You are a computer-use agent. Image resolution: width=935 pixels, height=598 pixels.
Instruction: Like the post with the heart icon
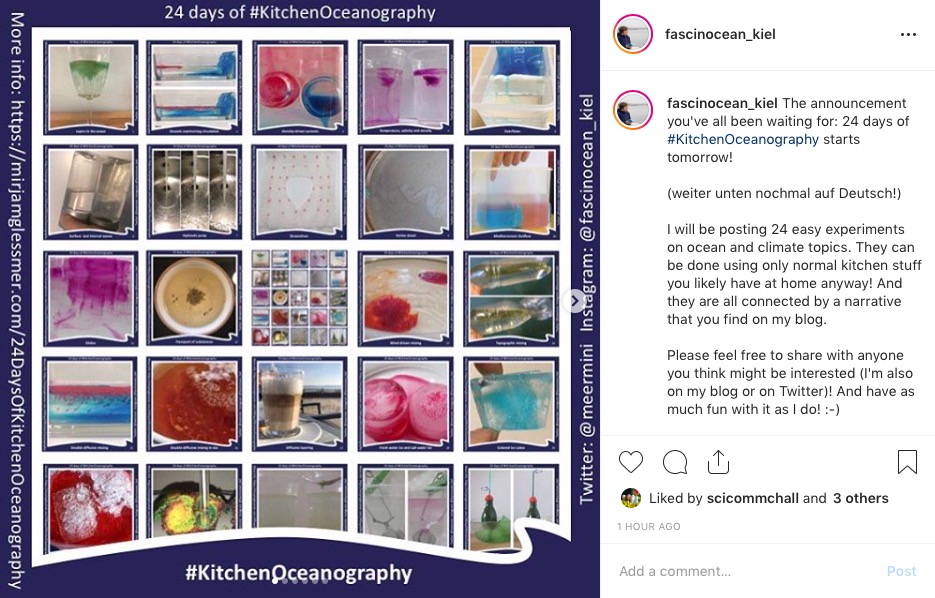pos(630,462)
